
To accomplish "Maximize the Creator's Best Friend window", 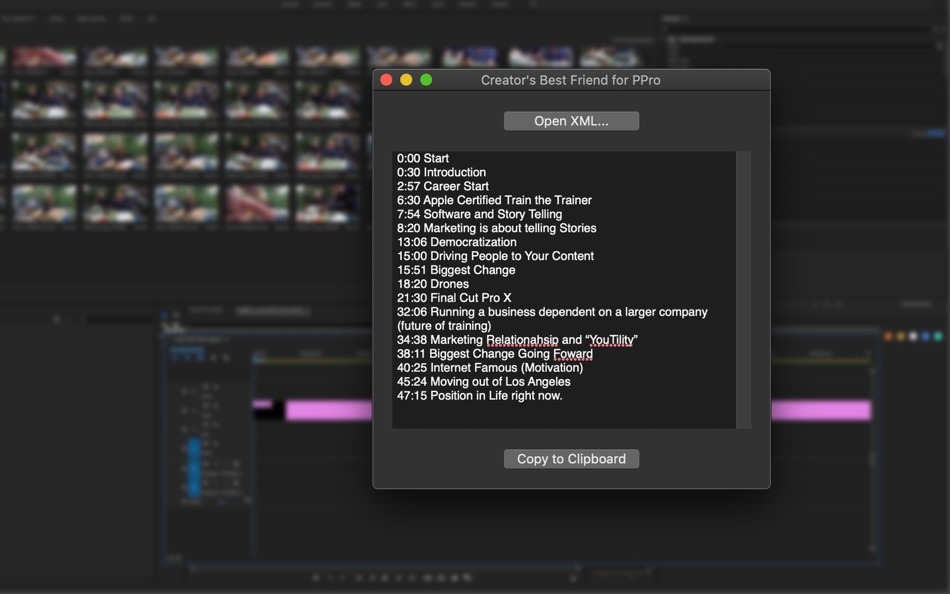I will 426,80.
